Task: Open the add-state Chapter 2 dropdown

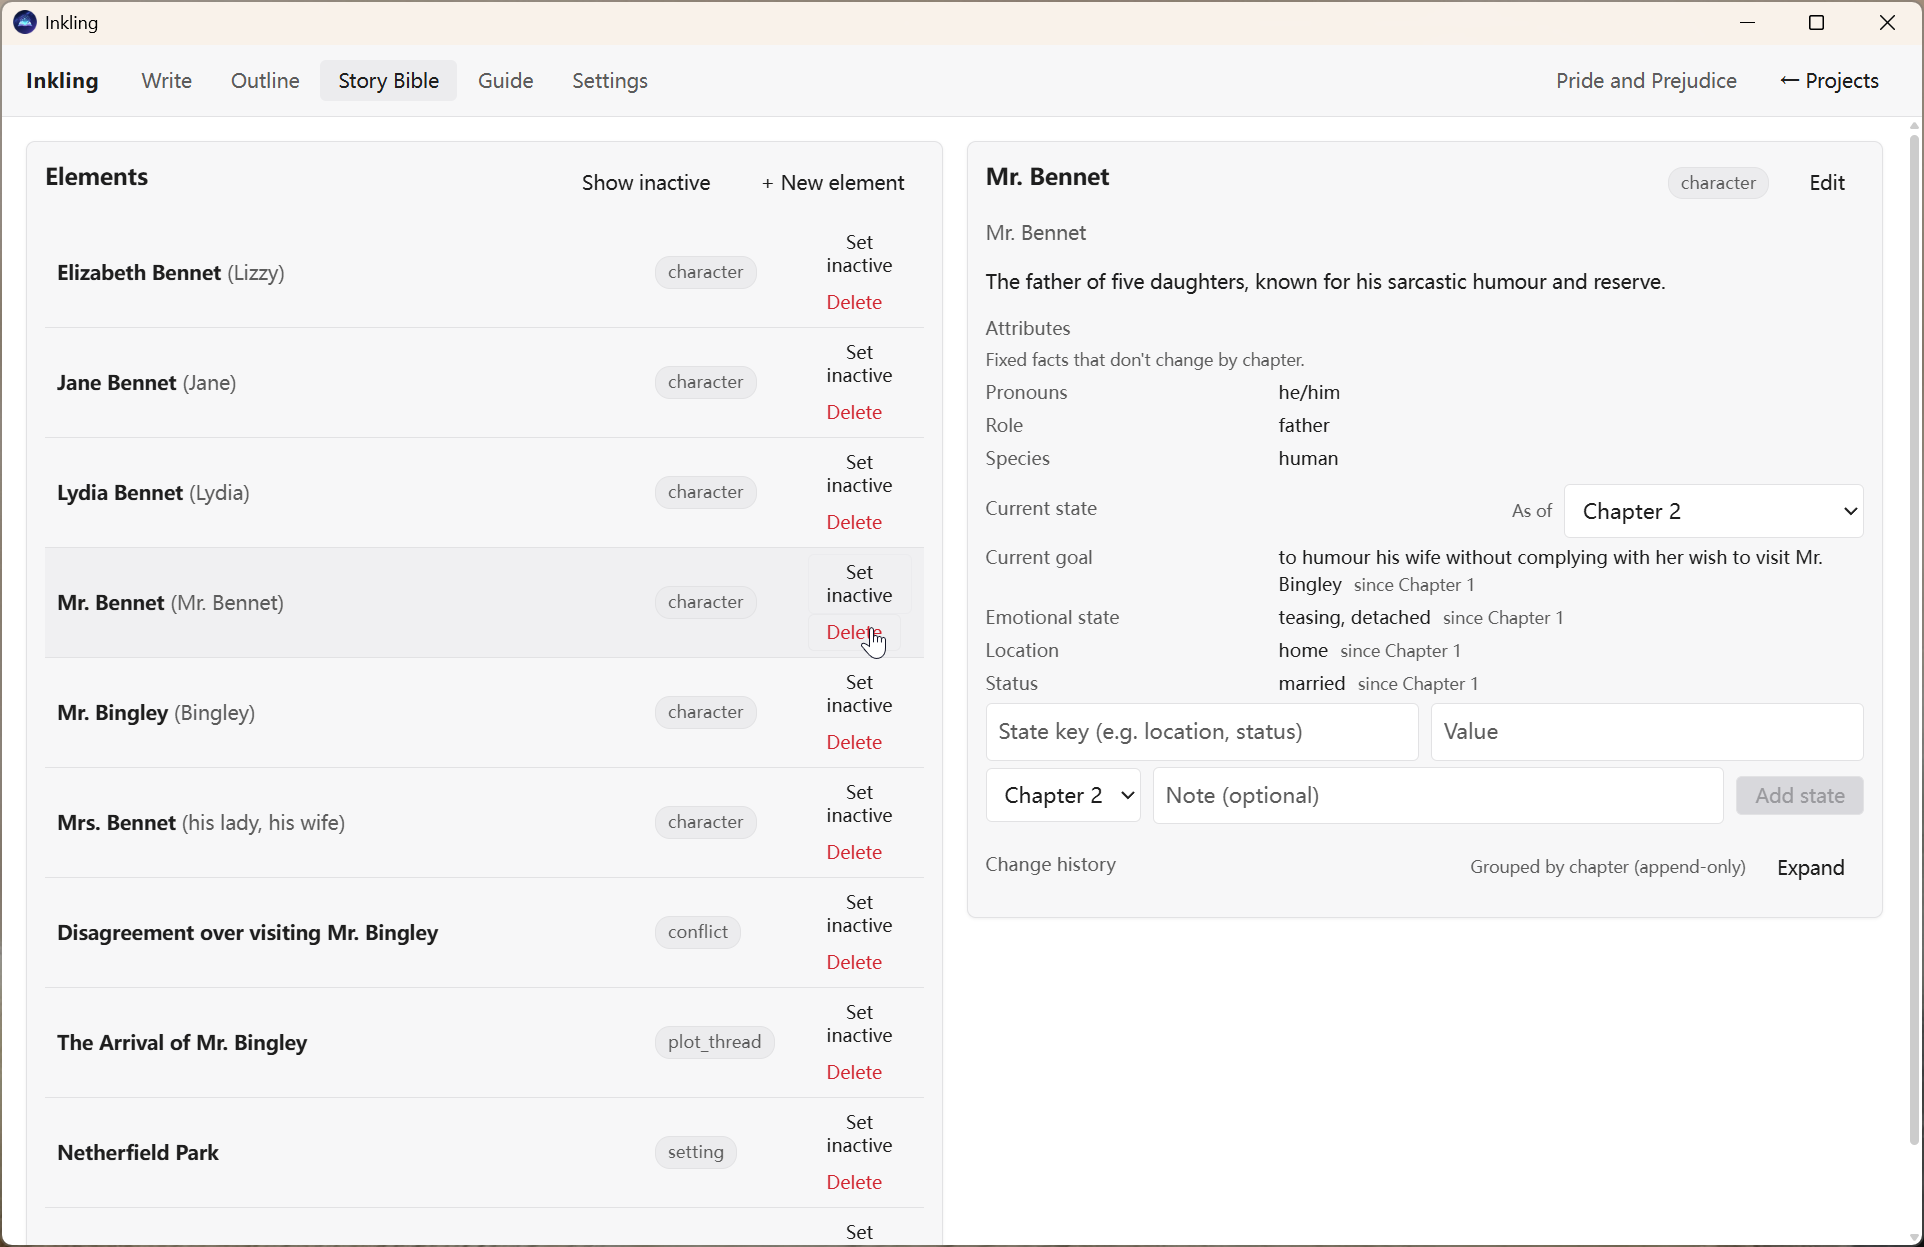Action: click(1063, 796)
